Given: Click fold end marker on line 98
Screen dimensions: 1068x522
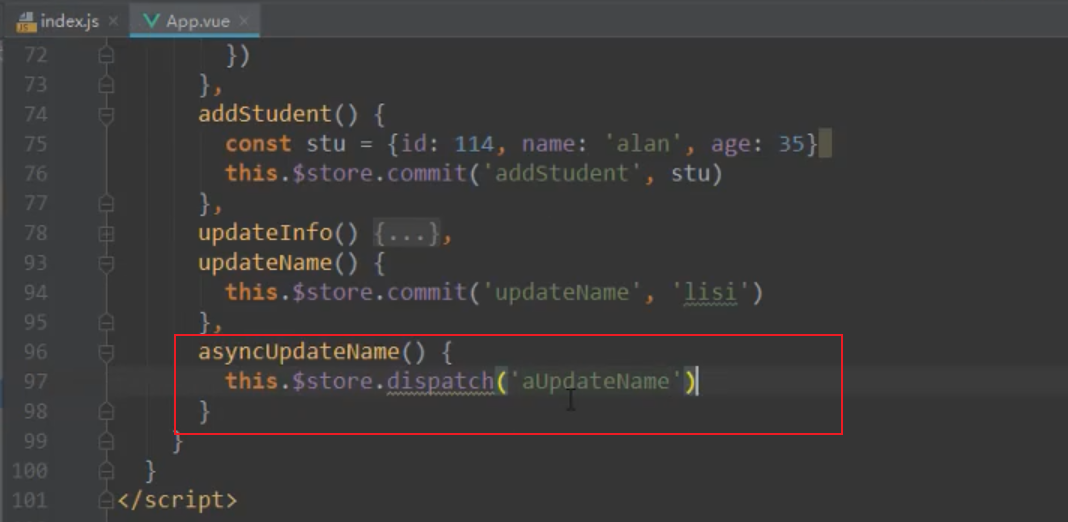Looking at the screenshot, I should [x=106, y=412].
